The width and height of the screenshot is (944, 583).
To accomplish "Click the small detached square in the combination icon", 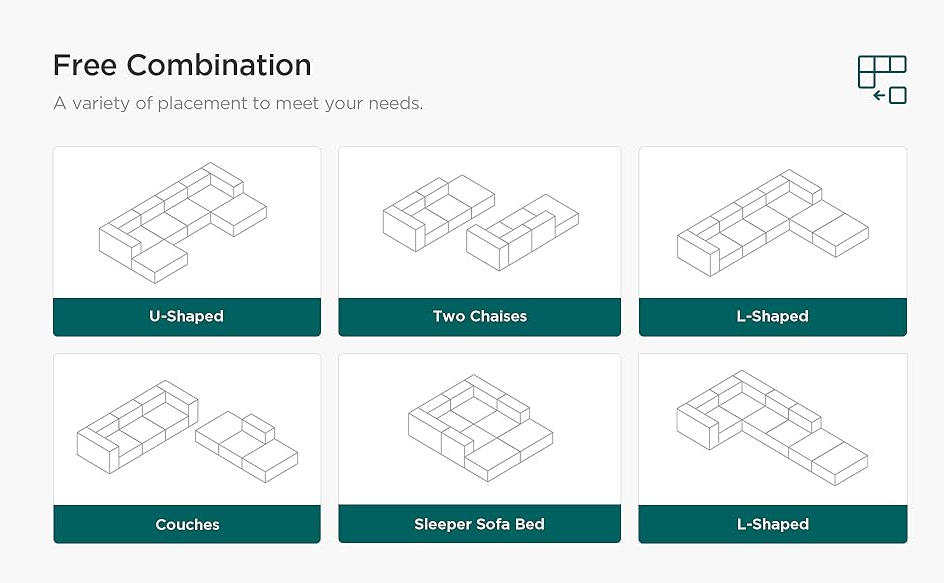I will click(x=897, y=96).
